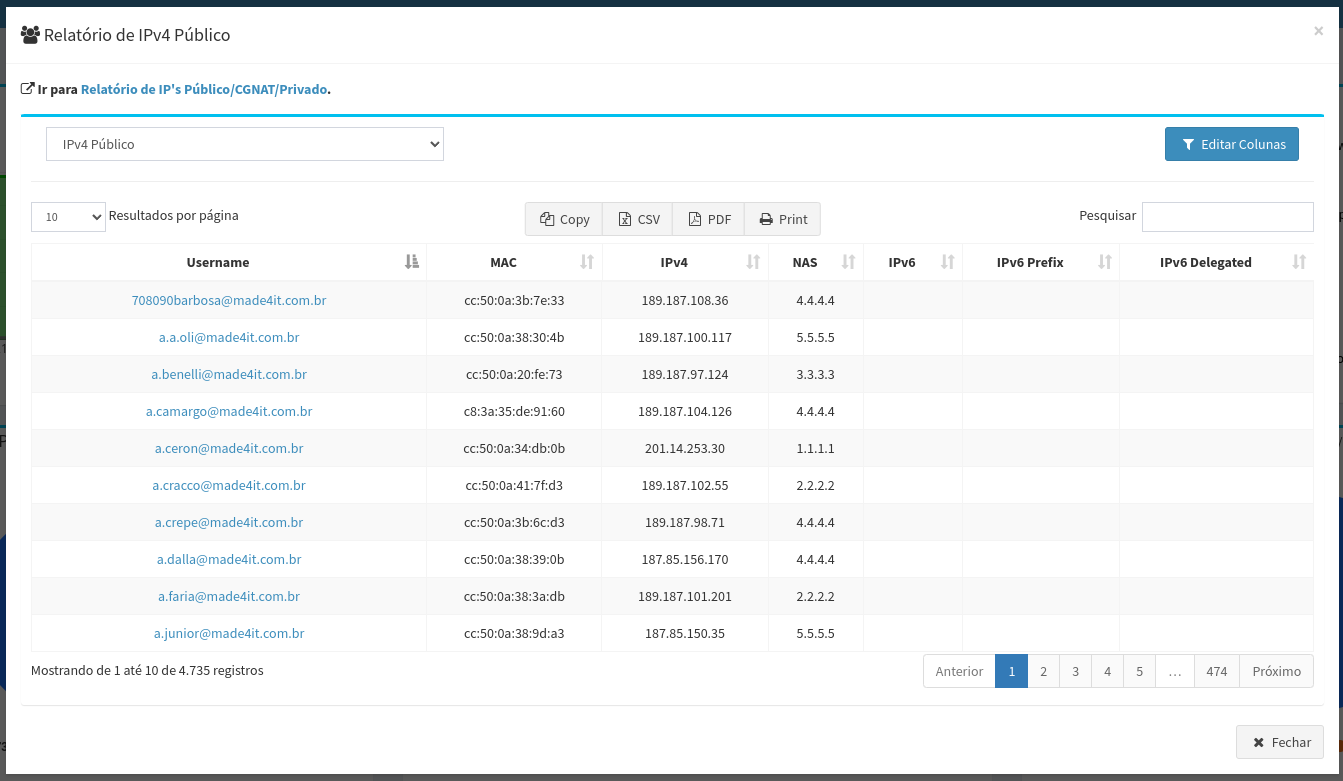Image resolution: width=1343 pixels, height=781 pixels.
Task: Open the IPv4 Público report type dropdown
Action: point(245,144)
